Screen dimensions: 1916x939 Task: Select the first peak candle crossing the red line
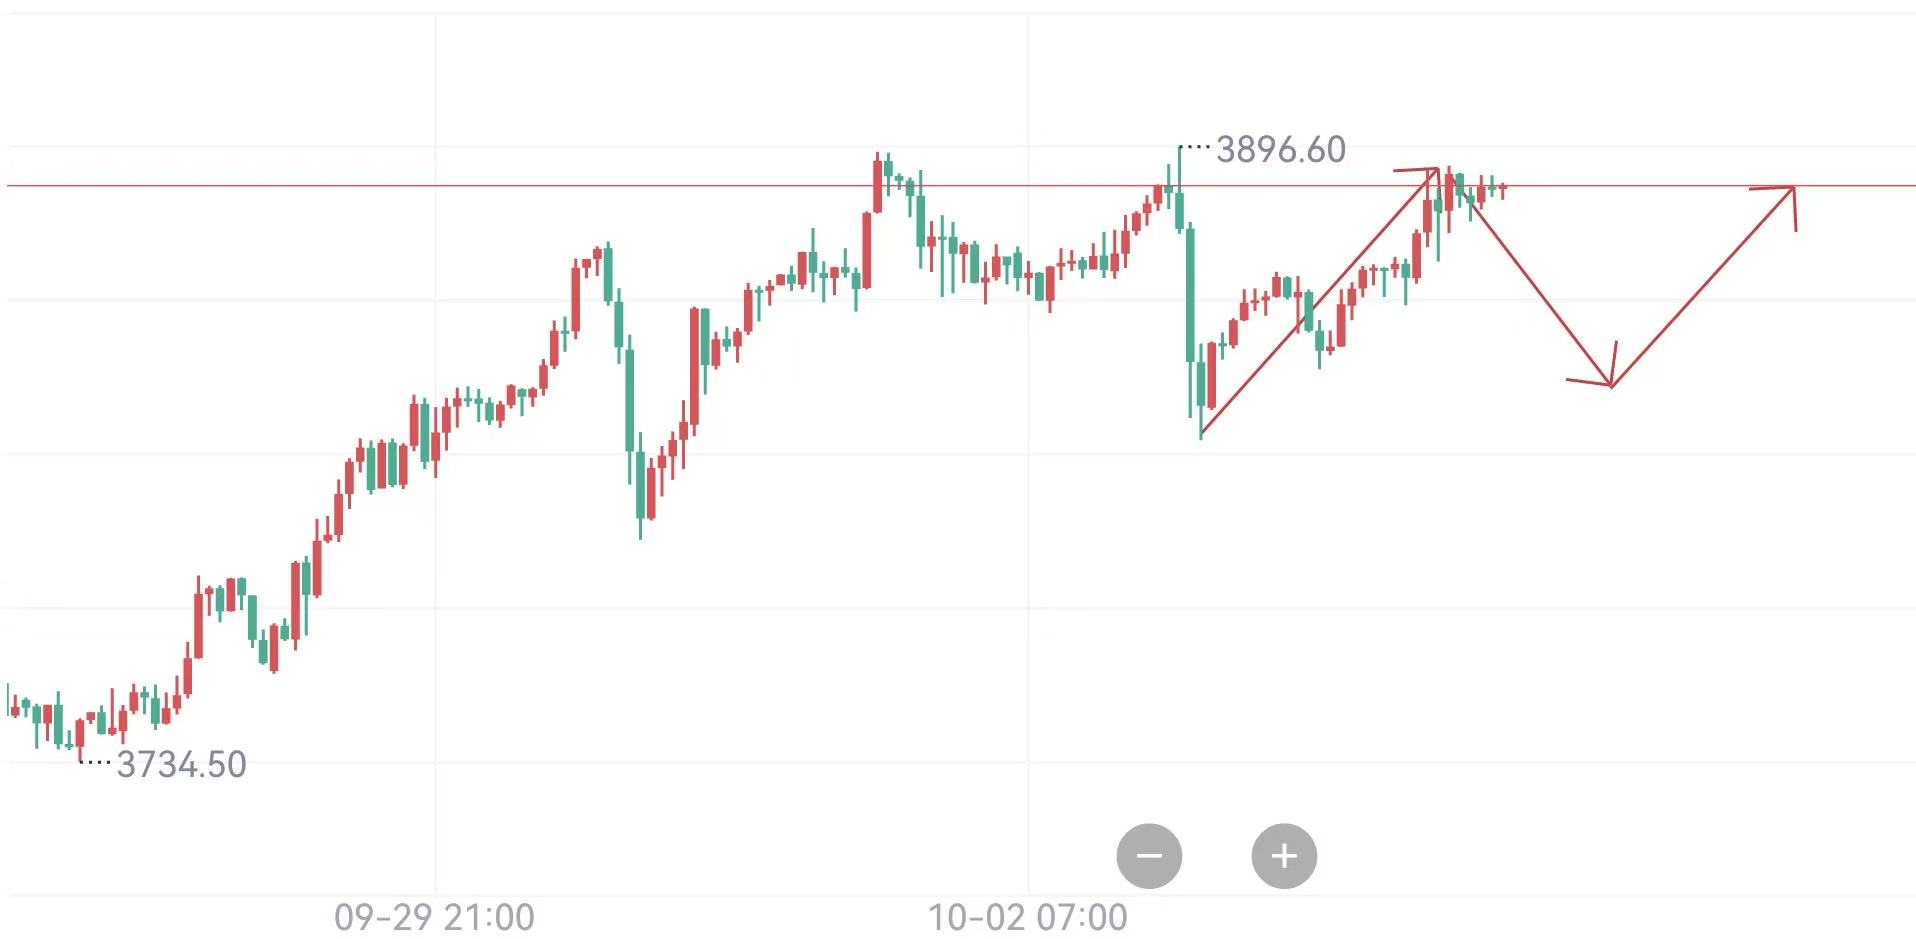[878, 185]
